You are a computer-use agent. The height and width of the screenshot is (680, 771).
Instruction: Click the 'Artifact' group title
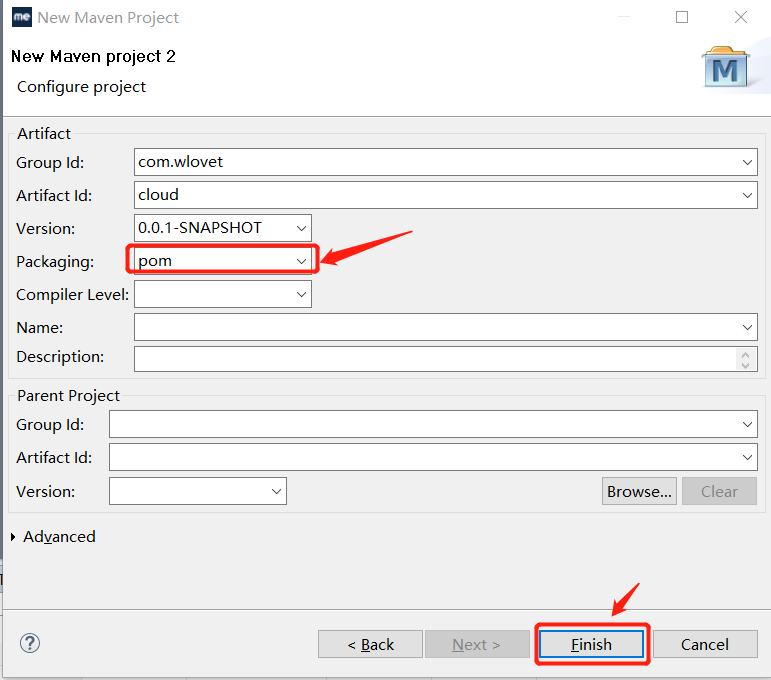tap(44, 134)
